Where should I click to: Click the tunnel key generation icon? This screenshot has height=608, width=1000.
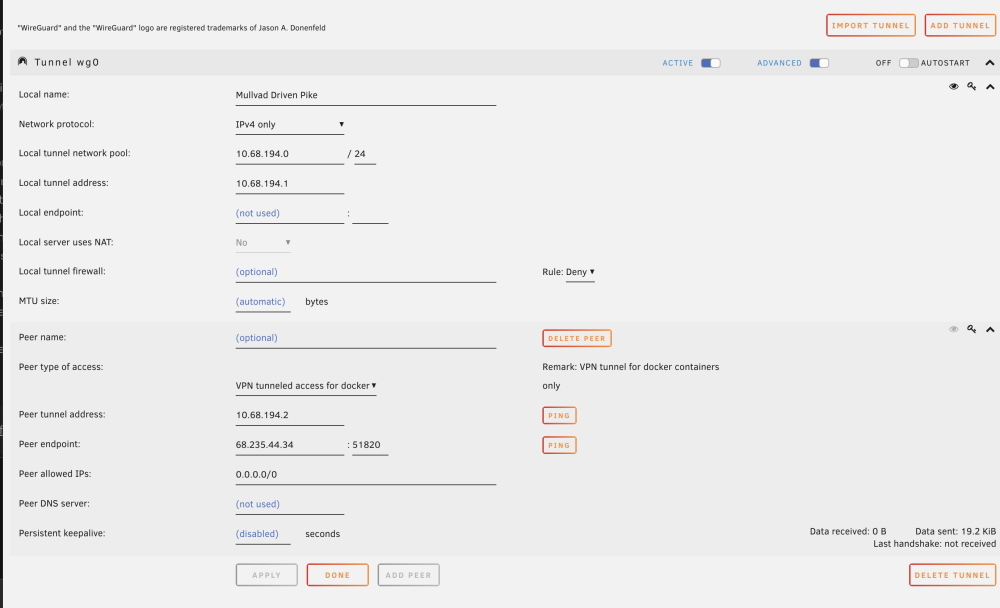tap(971, 86)
